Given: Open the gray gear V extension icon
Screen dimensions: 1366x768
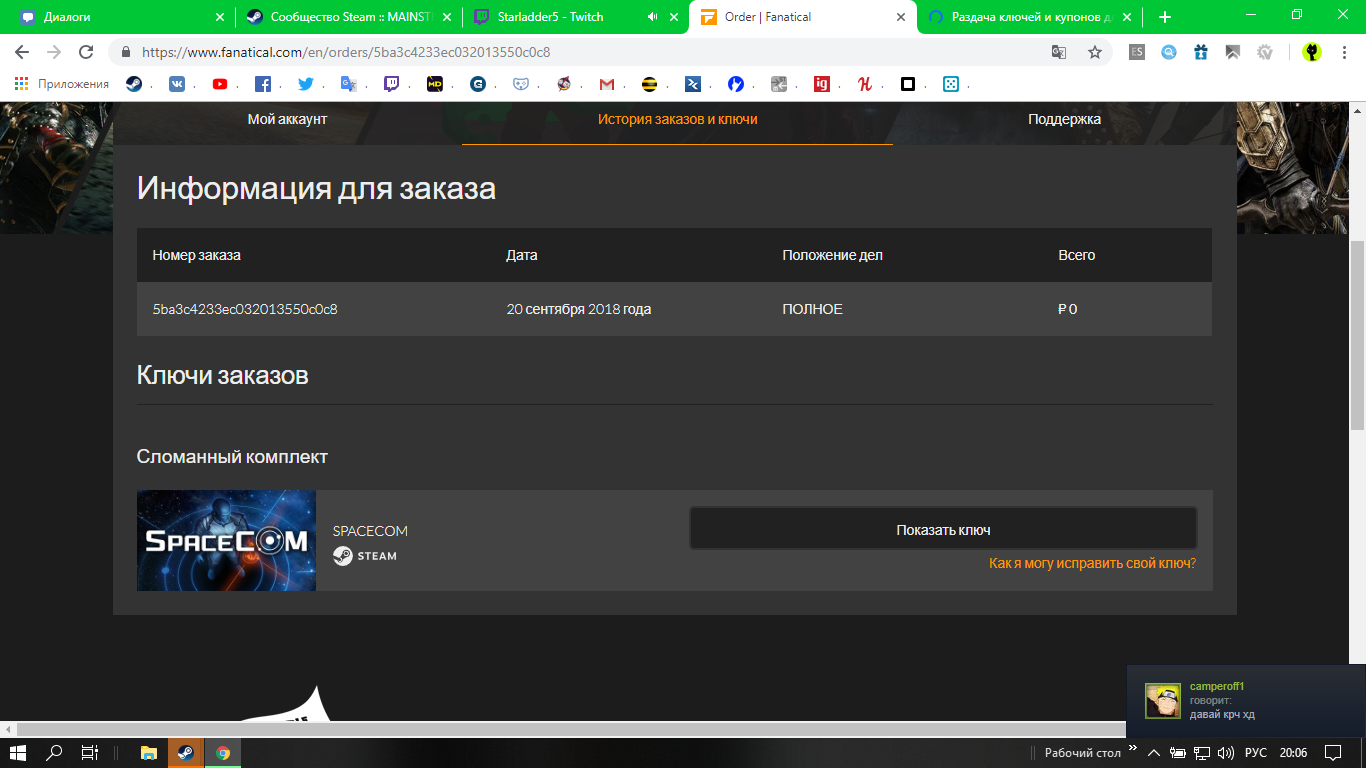Looking at the screenshot, I should pos(1265,52).
